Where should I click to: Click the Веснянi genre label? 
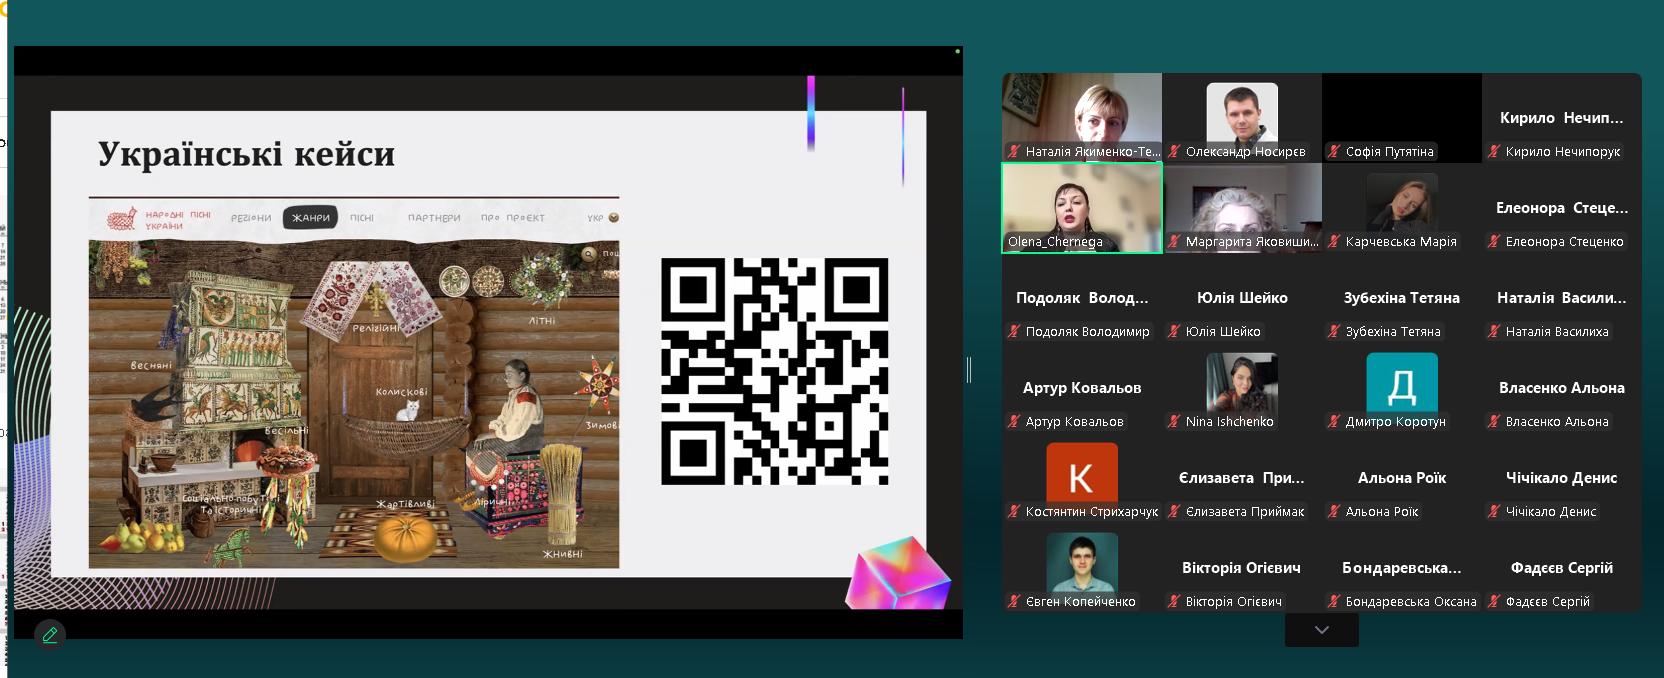tap(151, 366)
